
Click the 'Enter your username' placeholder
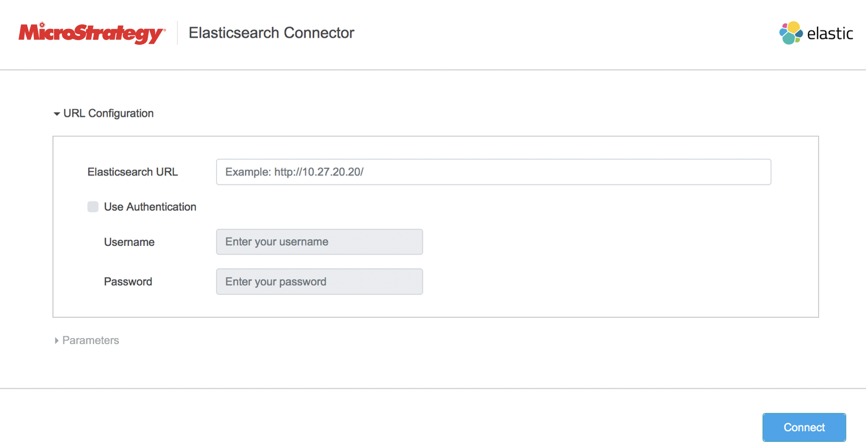tap(277, 242)
